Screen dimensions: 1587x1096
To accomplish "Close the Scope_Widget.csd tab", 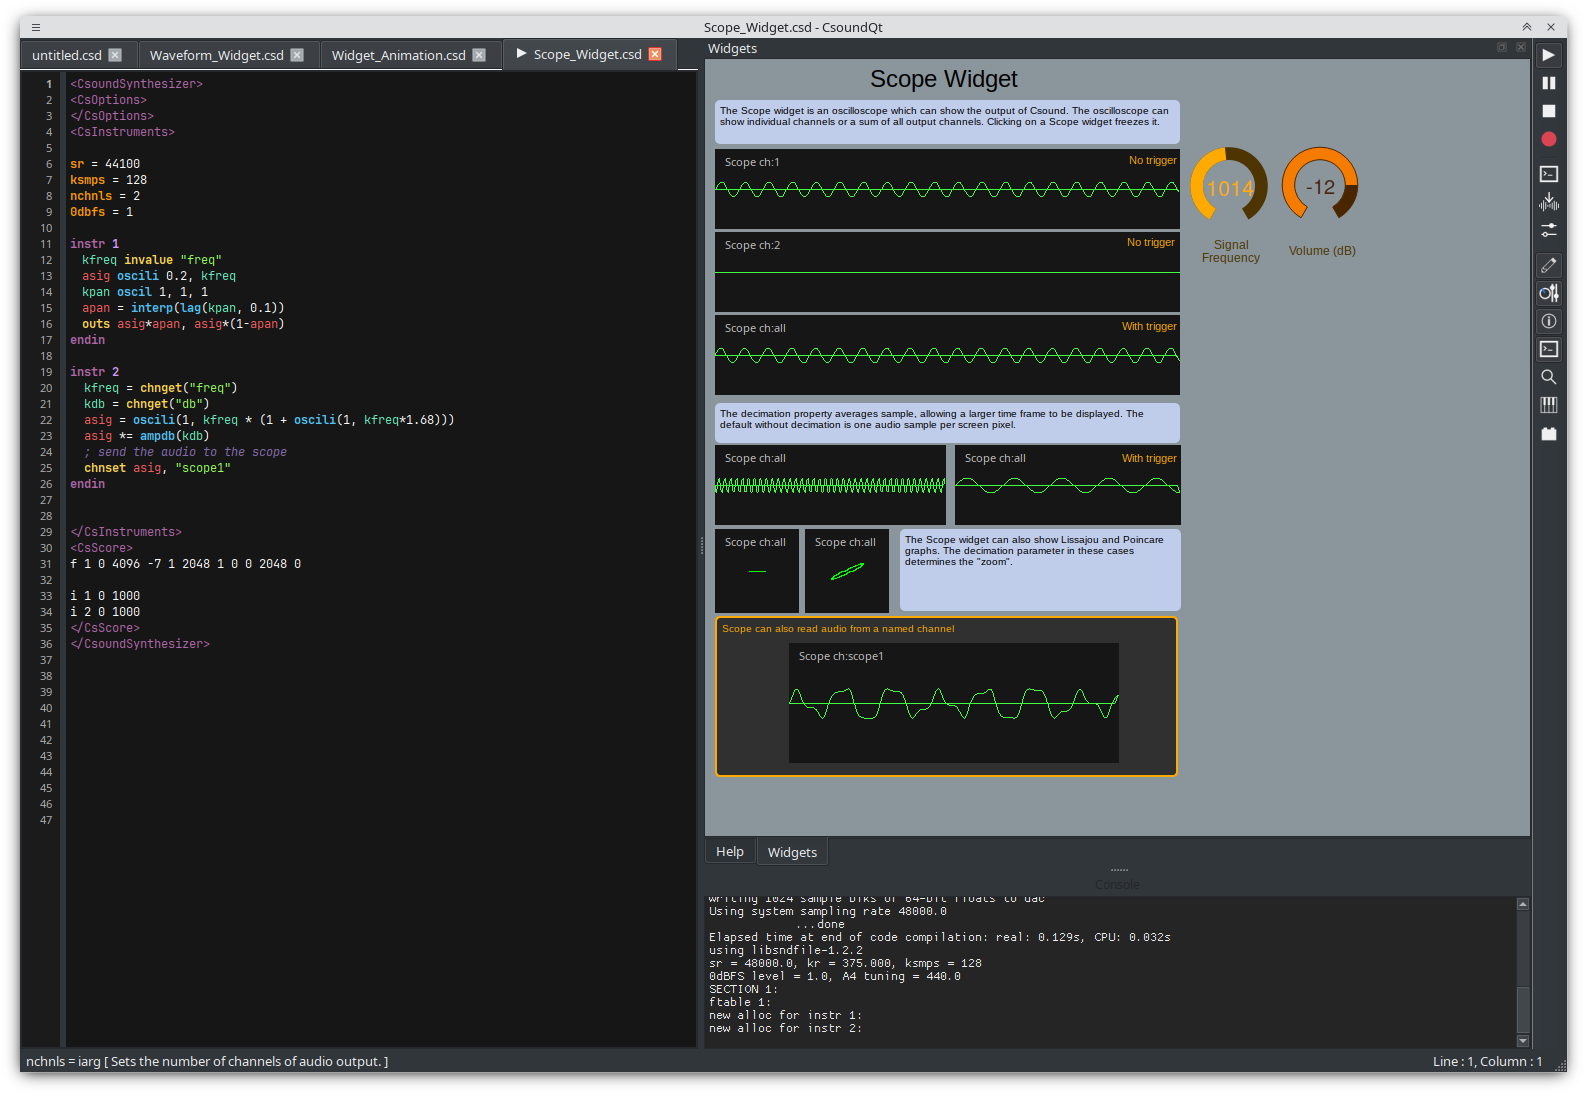I will pos(655,54).
